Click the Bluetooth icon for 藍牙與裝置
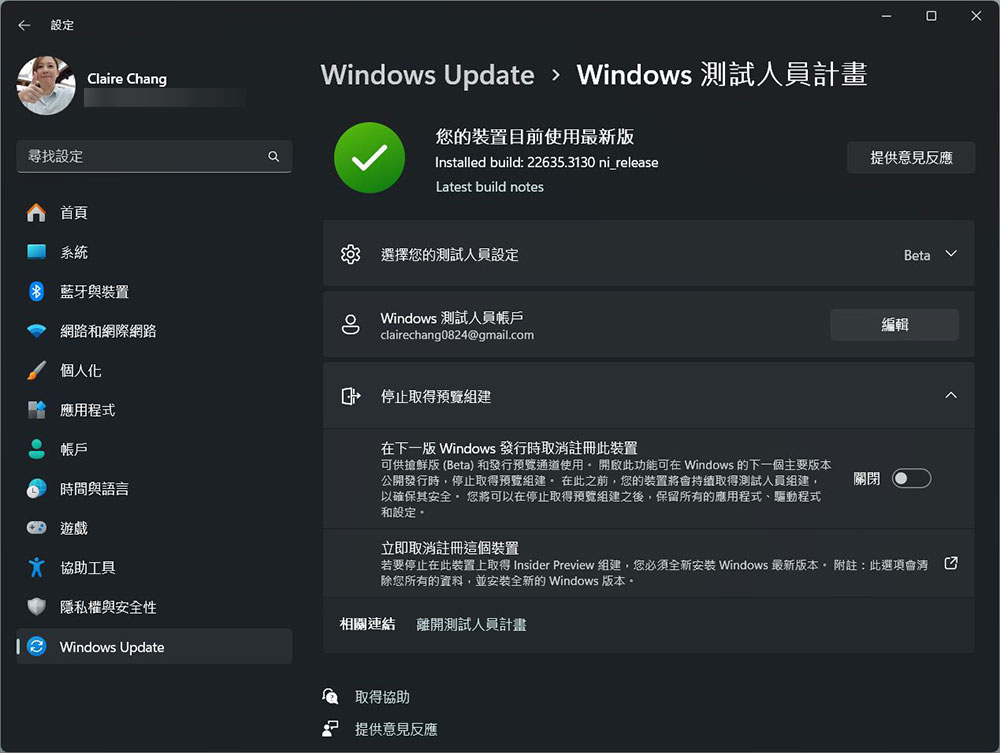Screen dimensions: 1000x753 click(36, 291)
